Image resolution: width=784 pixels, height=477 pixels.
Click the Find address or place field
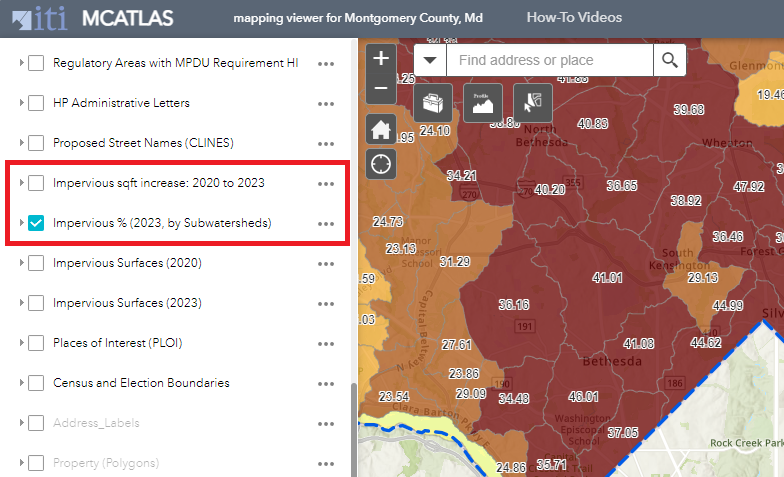click(549, 60)
